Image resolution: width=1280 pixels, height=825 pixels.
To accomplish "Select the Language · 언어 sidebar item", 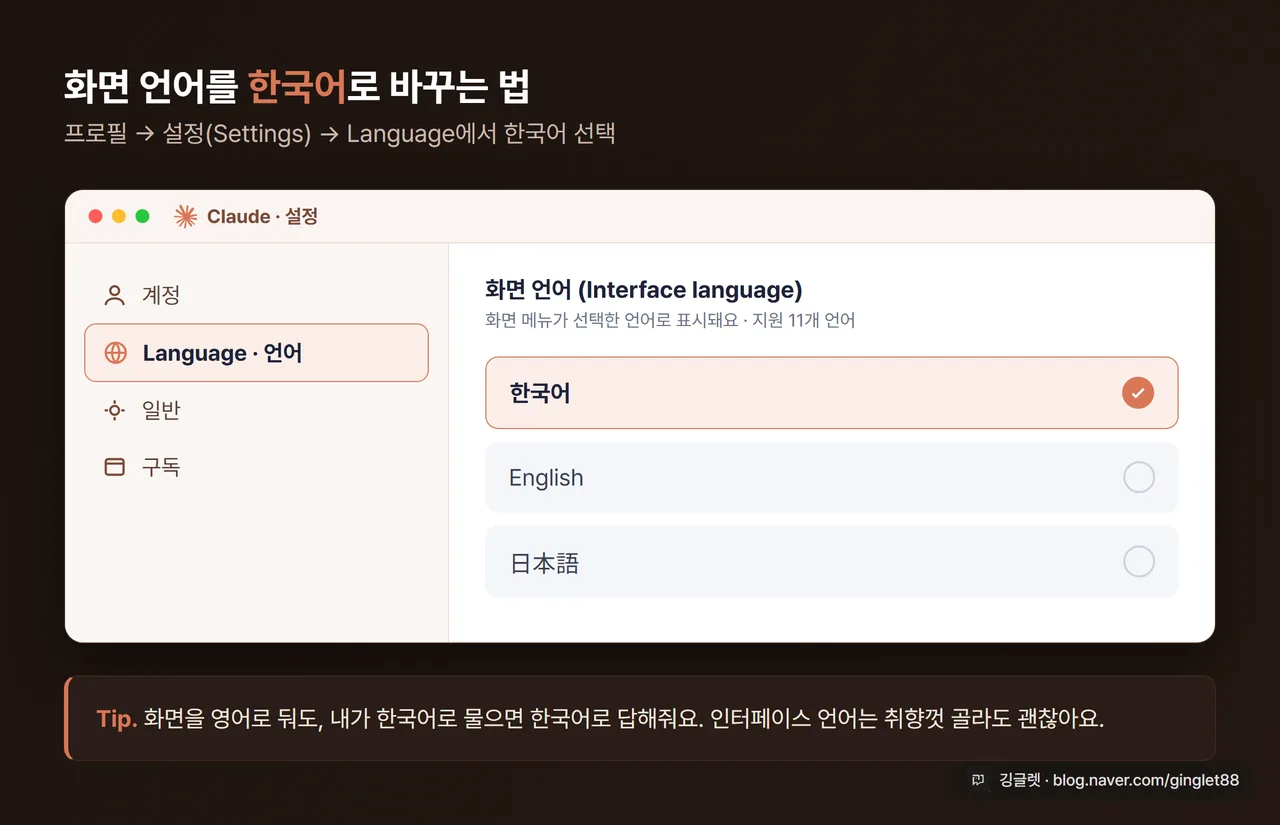I will tap(256, 353).
